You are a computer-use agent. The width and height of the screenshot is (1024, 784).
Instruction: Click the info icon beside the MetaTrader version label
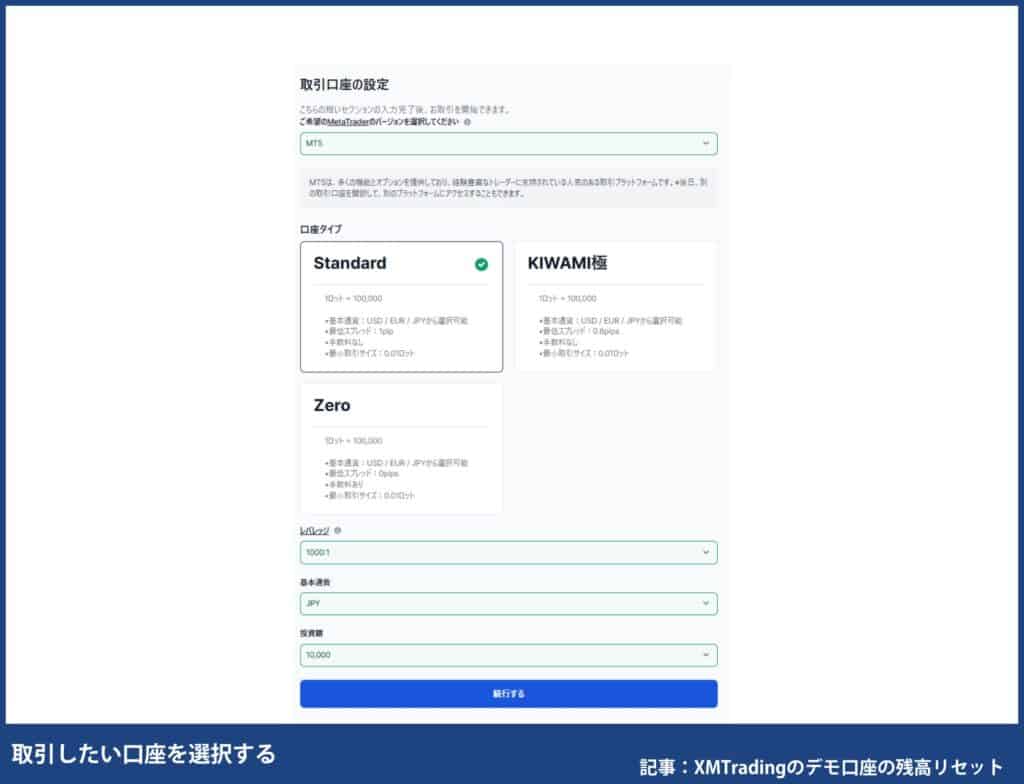(467, 122)
